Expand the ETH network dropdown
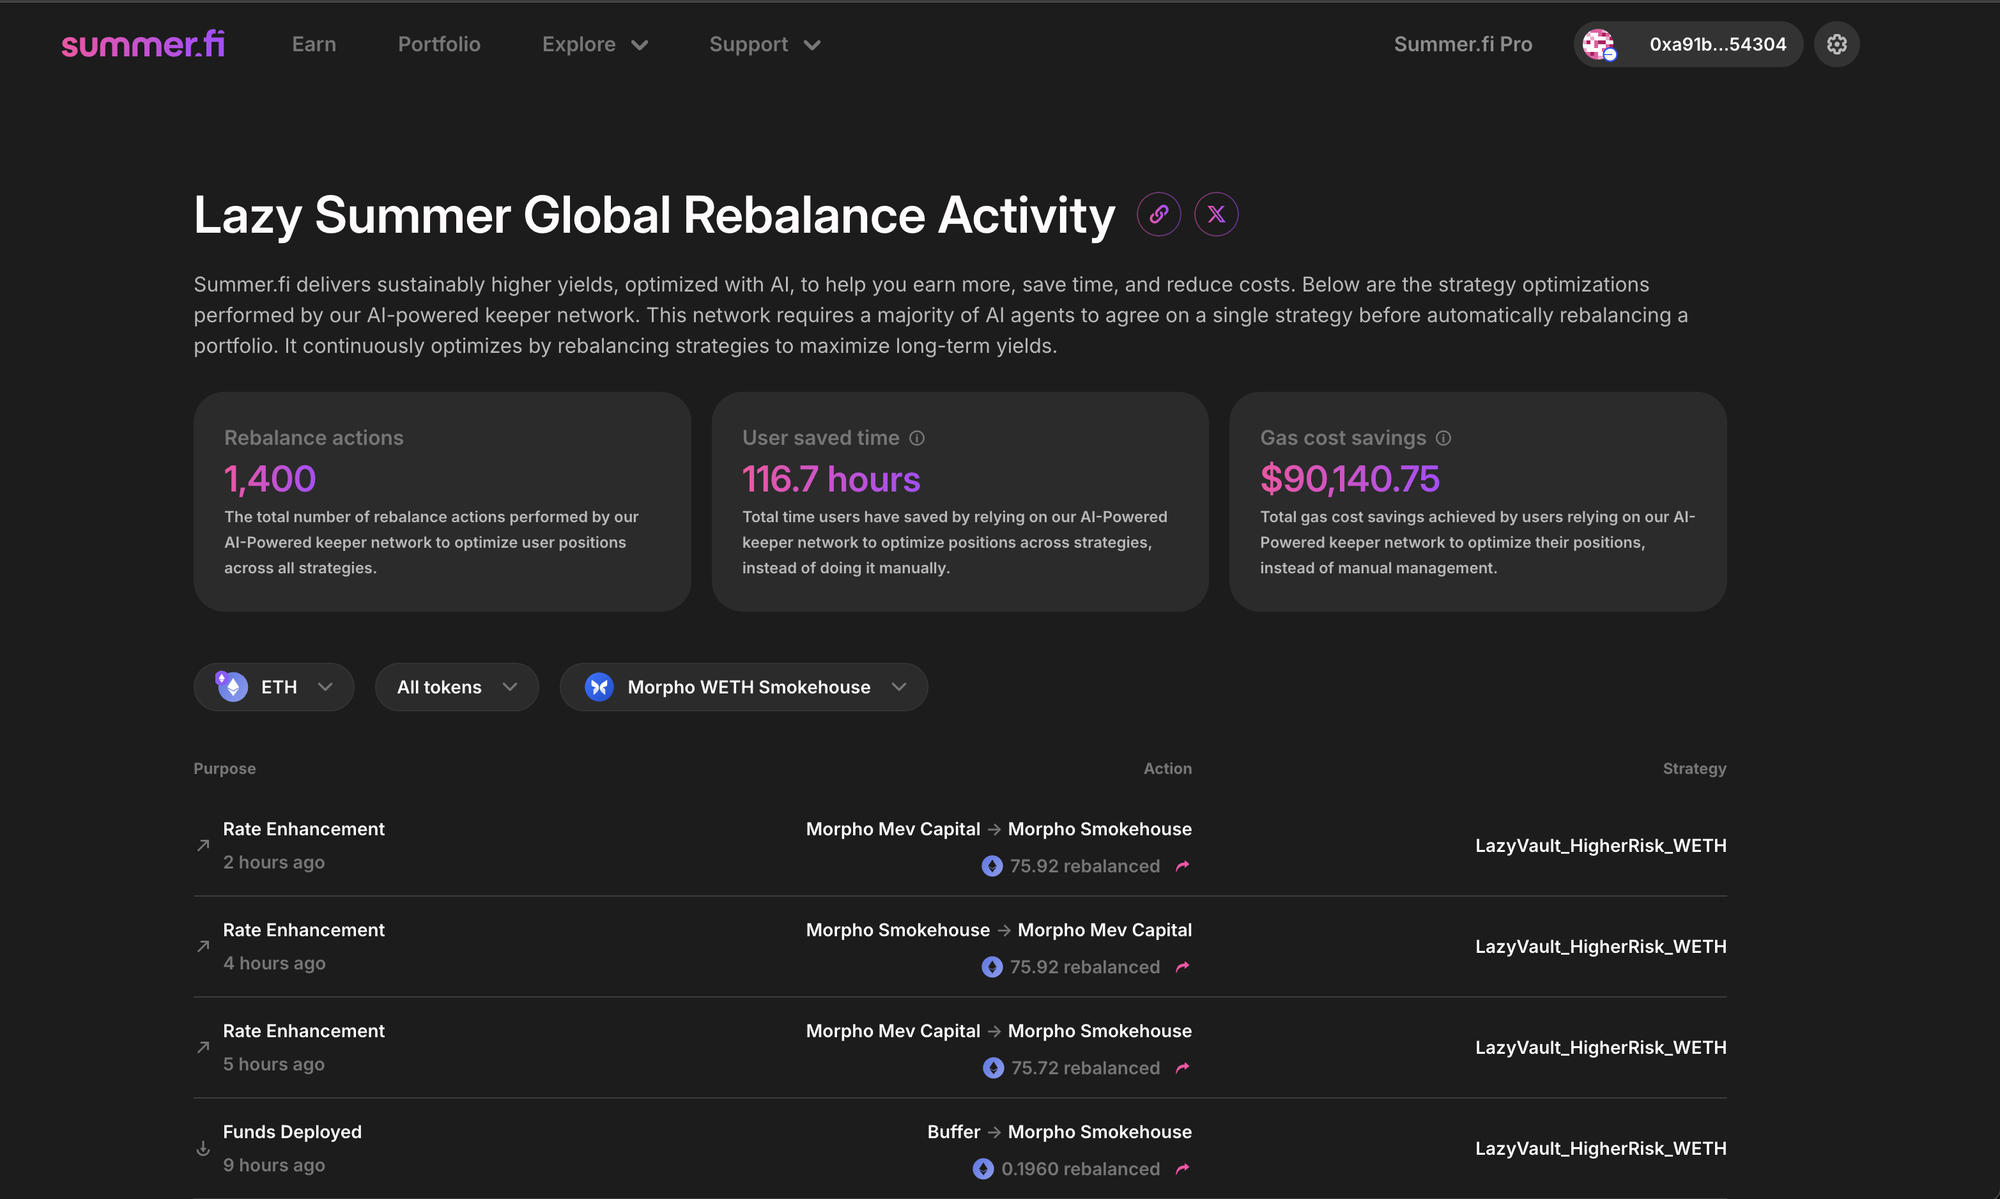The height and width of the screenshot is (1199, 2000). coord(274,687)
